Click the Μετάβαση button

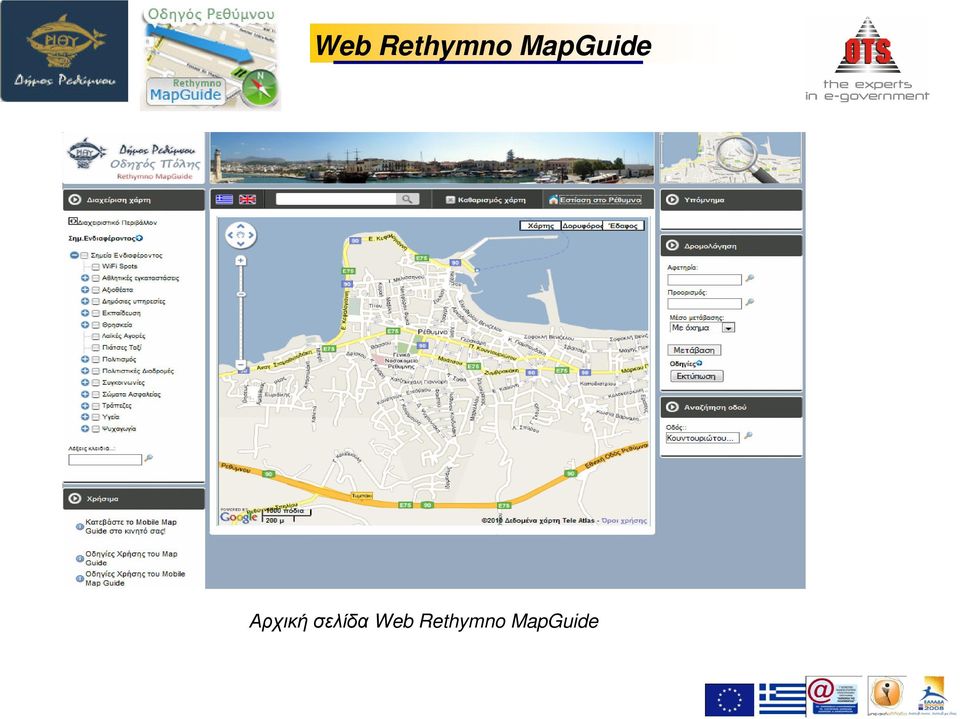point(694,350)
